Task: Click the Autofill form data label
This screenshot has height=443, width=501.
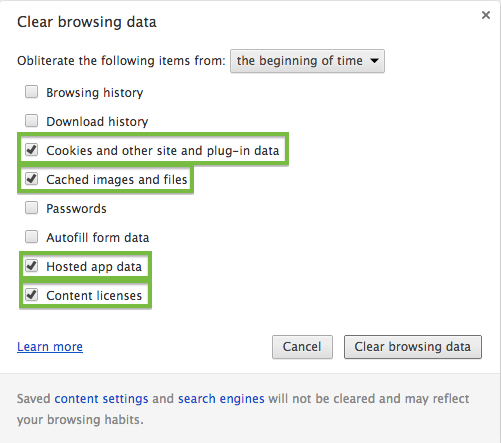Action: pos(98,238)
